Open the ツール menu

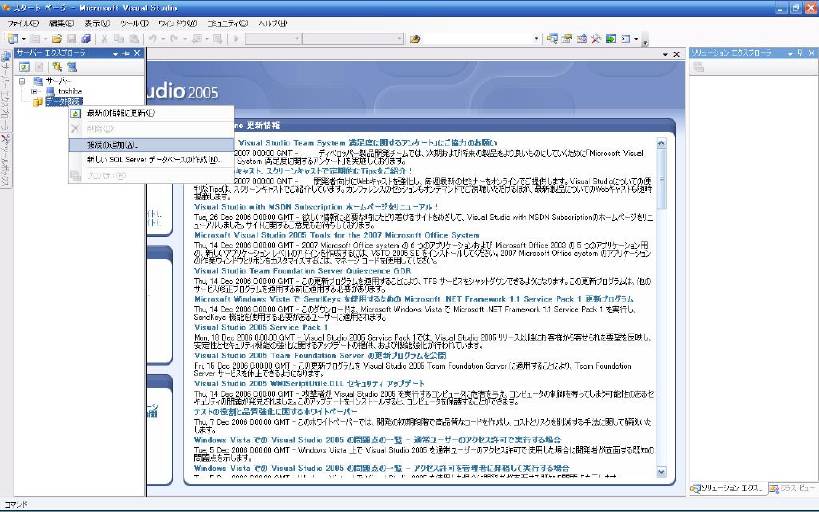tap(134, 24)
